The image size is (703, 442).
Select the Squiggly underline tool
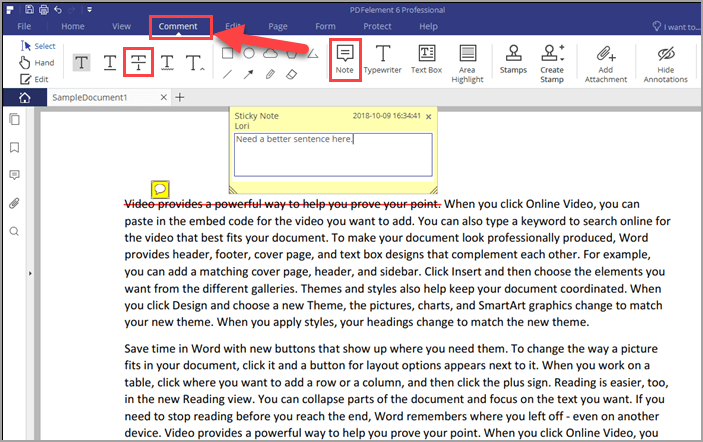pos(167,62)
